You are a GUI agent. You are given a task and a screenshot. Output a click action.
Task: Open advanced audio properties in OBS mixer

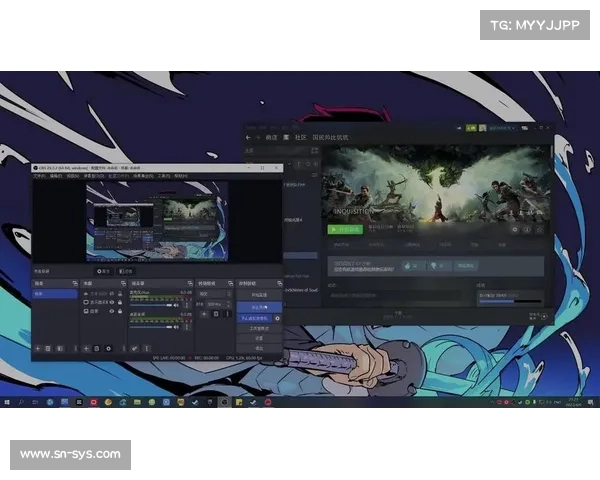[135, 348]
